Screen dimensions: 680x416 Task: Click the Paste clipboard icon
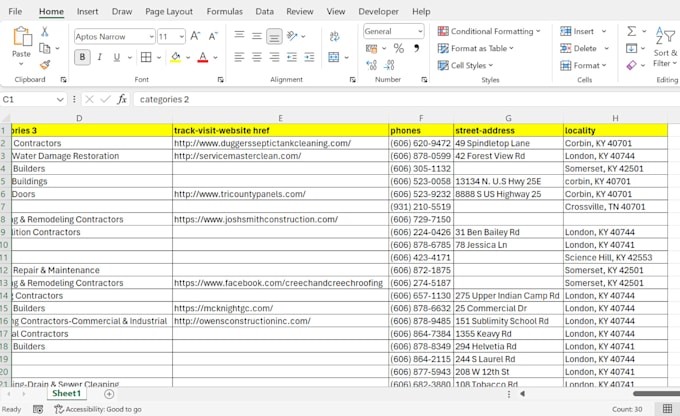[x=21, y=37]
